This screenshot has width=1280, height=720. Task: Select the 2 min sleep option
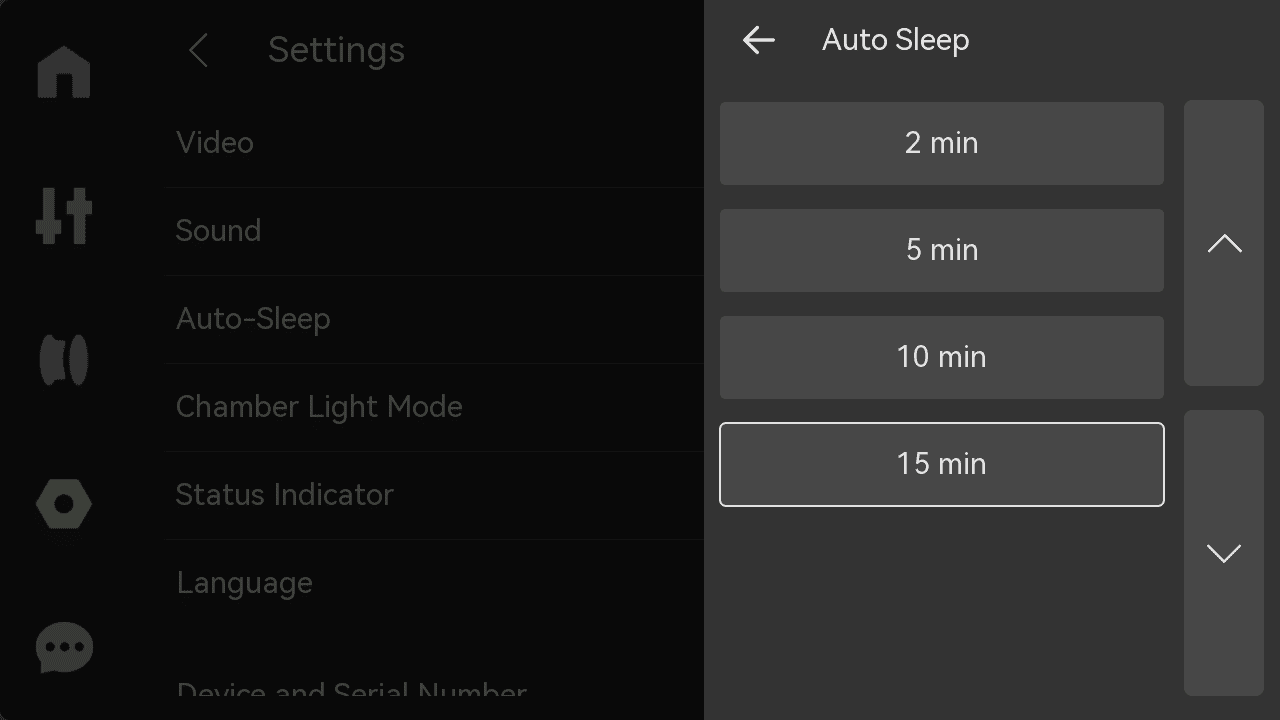pos(942,143)
